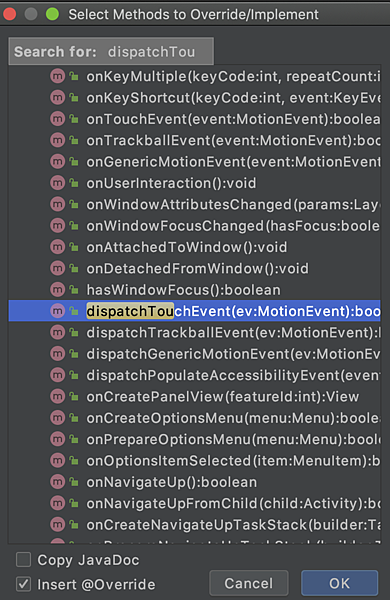Viewport: 390px width, 600px height.
Task: Dismiss dialog with the Cancel button
Action: [249, 583]
